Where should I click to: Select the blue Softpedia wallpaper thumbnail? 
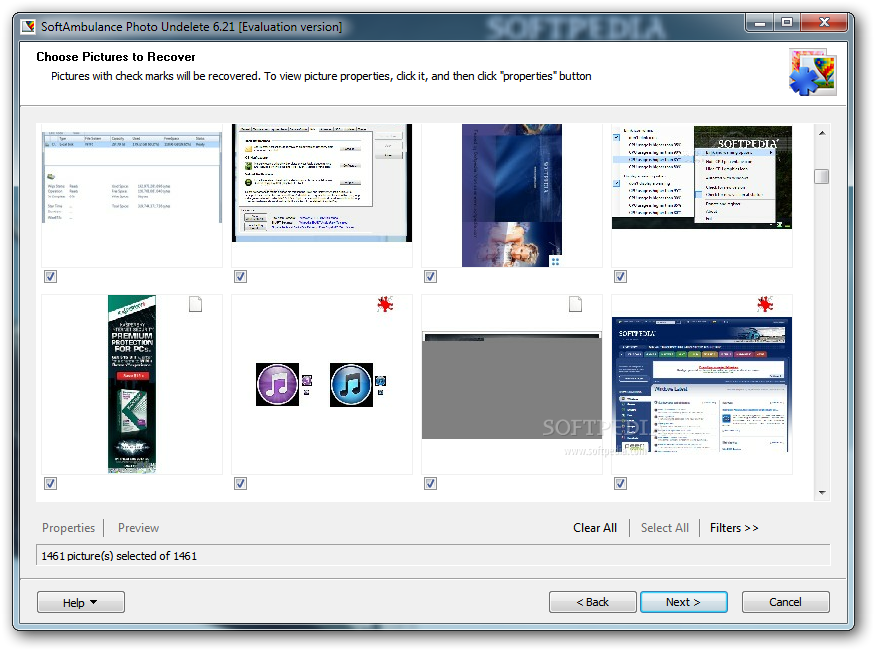[x=512, y=195]
